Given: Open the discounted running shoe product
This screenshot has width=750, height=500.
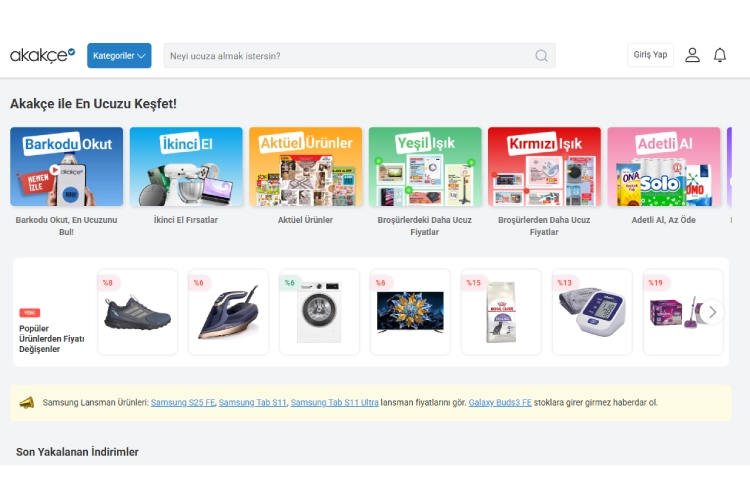Looking at the screenshot, I should [x=137, y=312].
